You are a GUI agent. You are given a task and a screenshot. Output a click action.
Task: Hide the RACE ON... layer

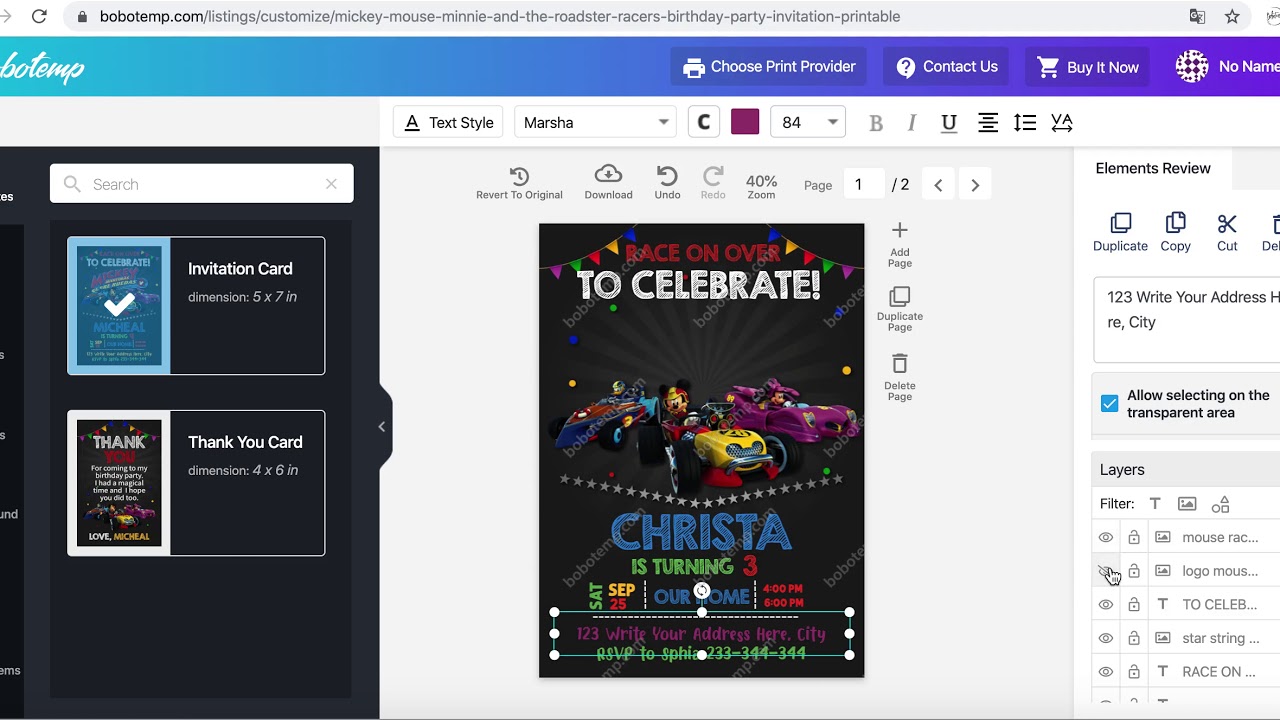[1106, 671]
